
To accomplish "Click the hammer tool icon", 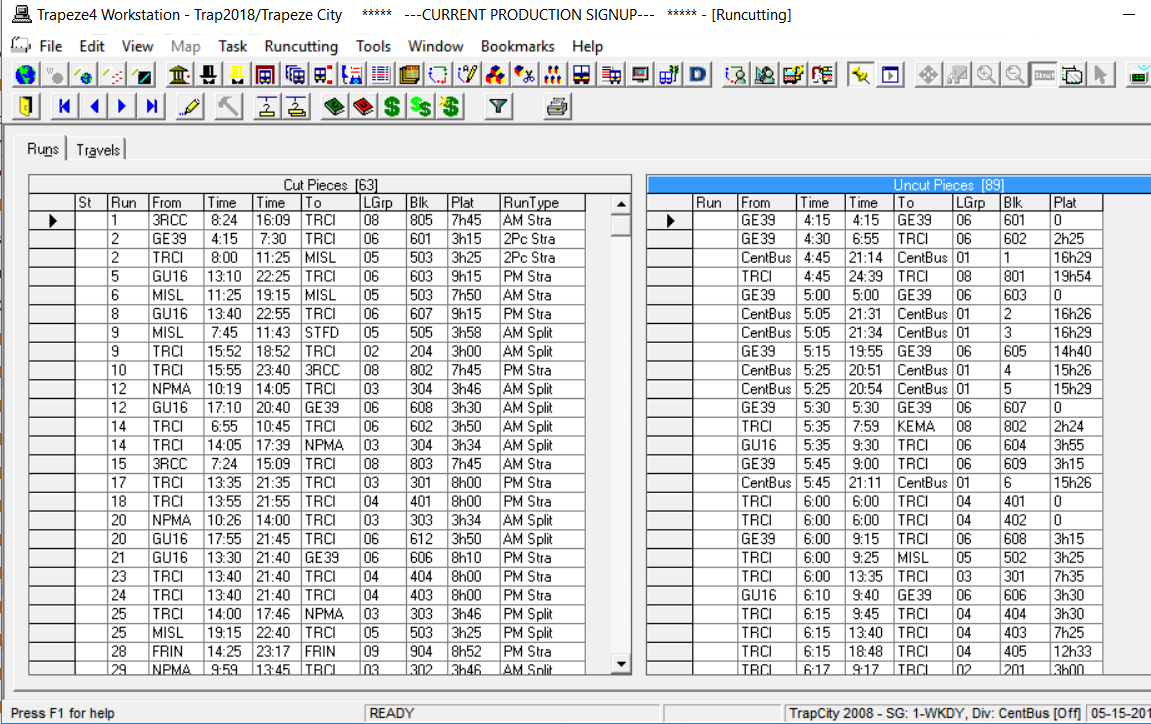I will tap(226, 106).
